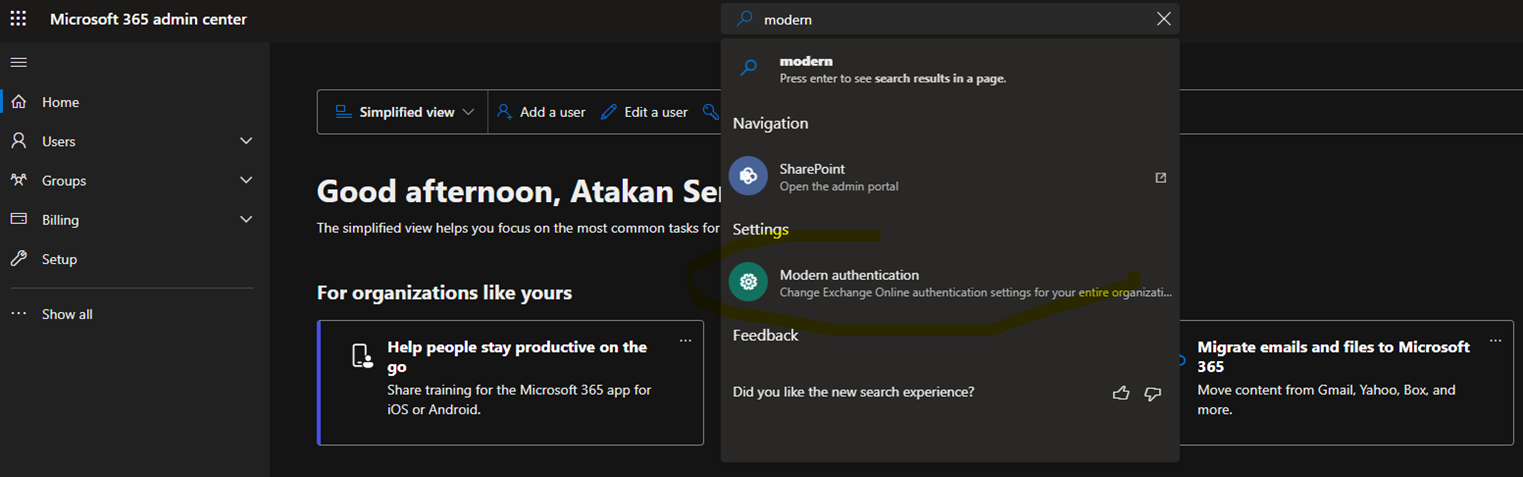Open Setup in navigation
Screen dimensions: 1523x477
click(x=135, y=258)
